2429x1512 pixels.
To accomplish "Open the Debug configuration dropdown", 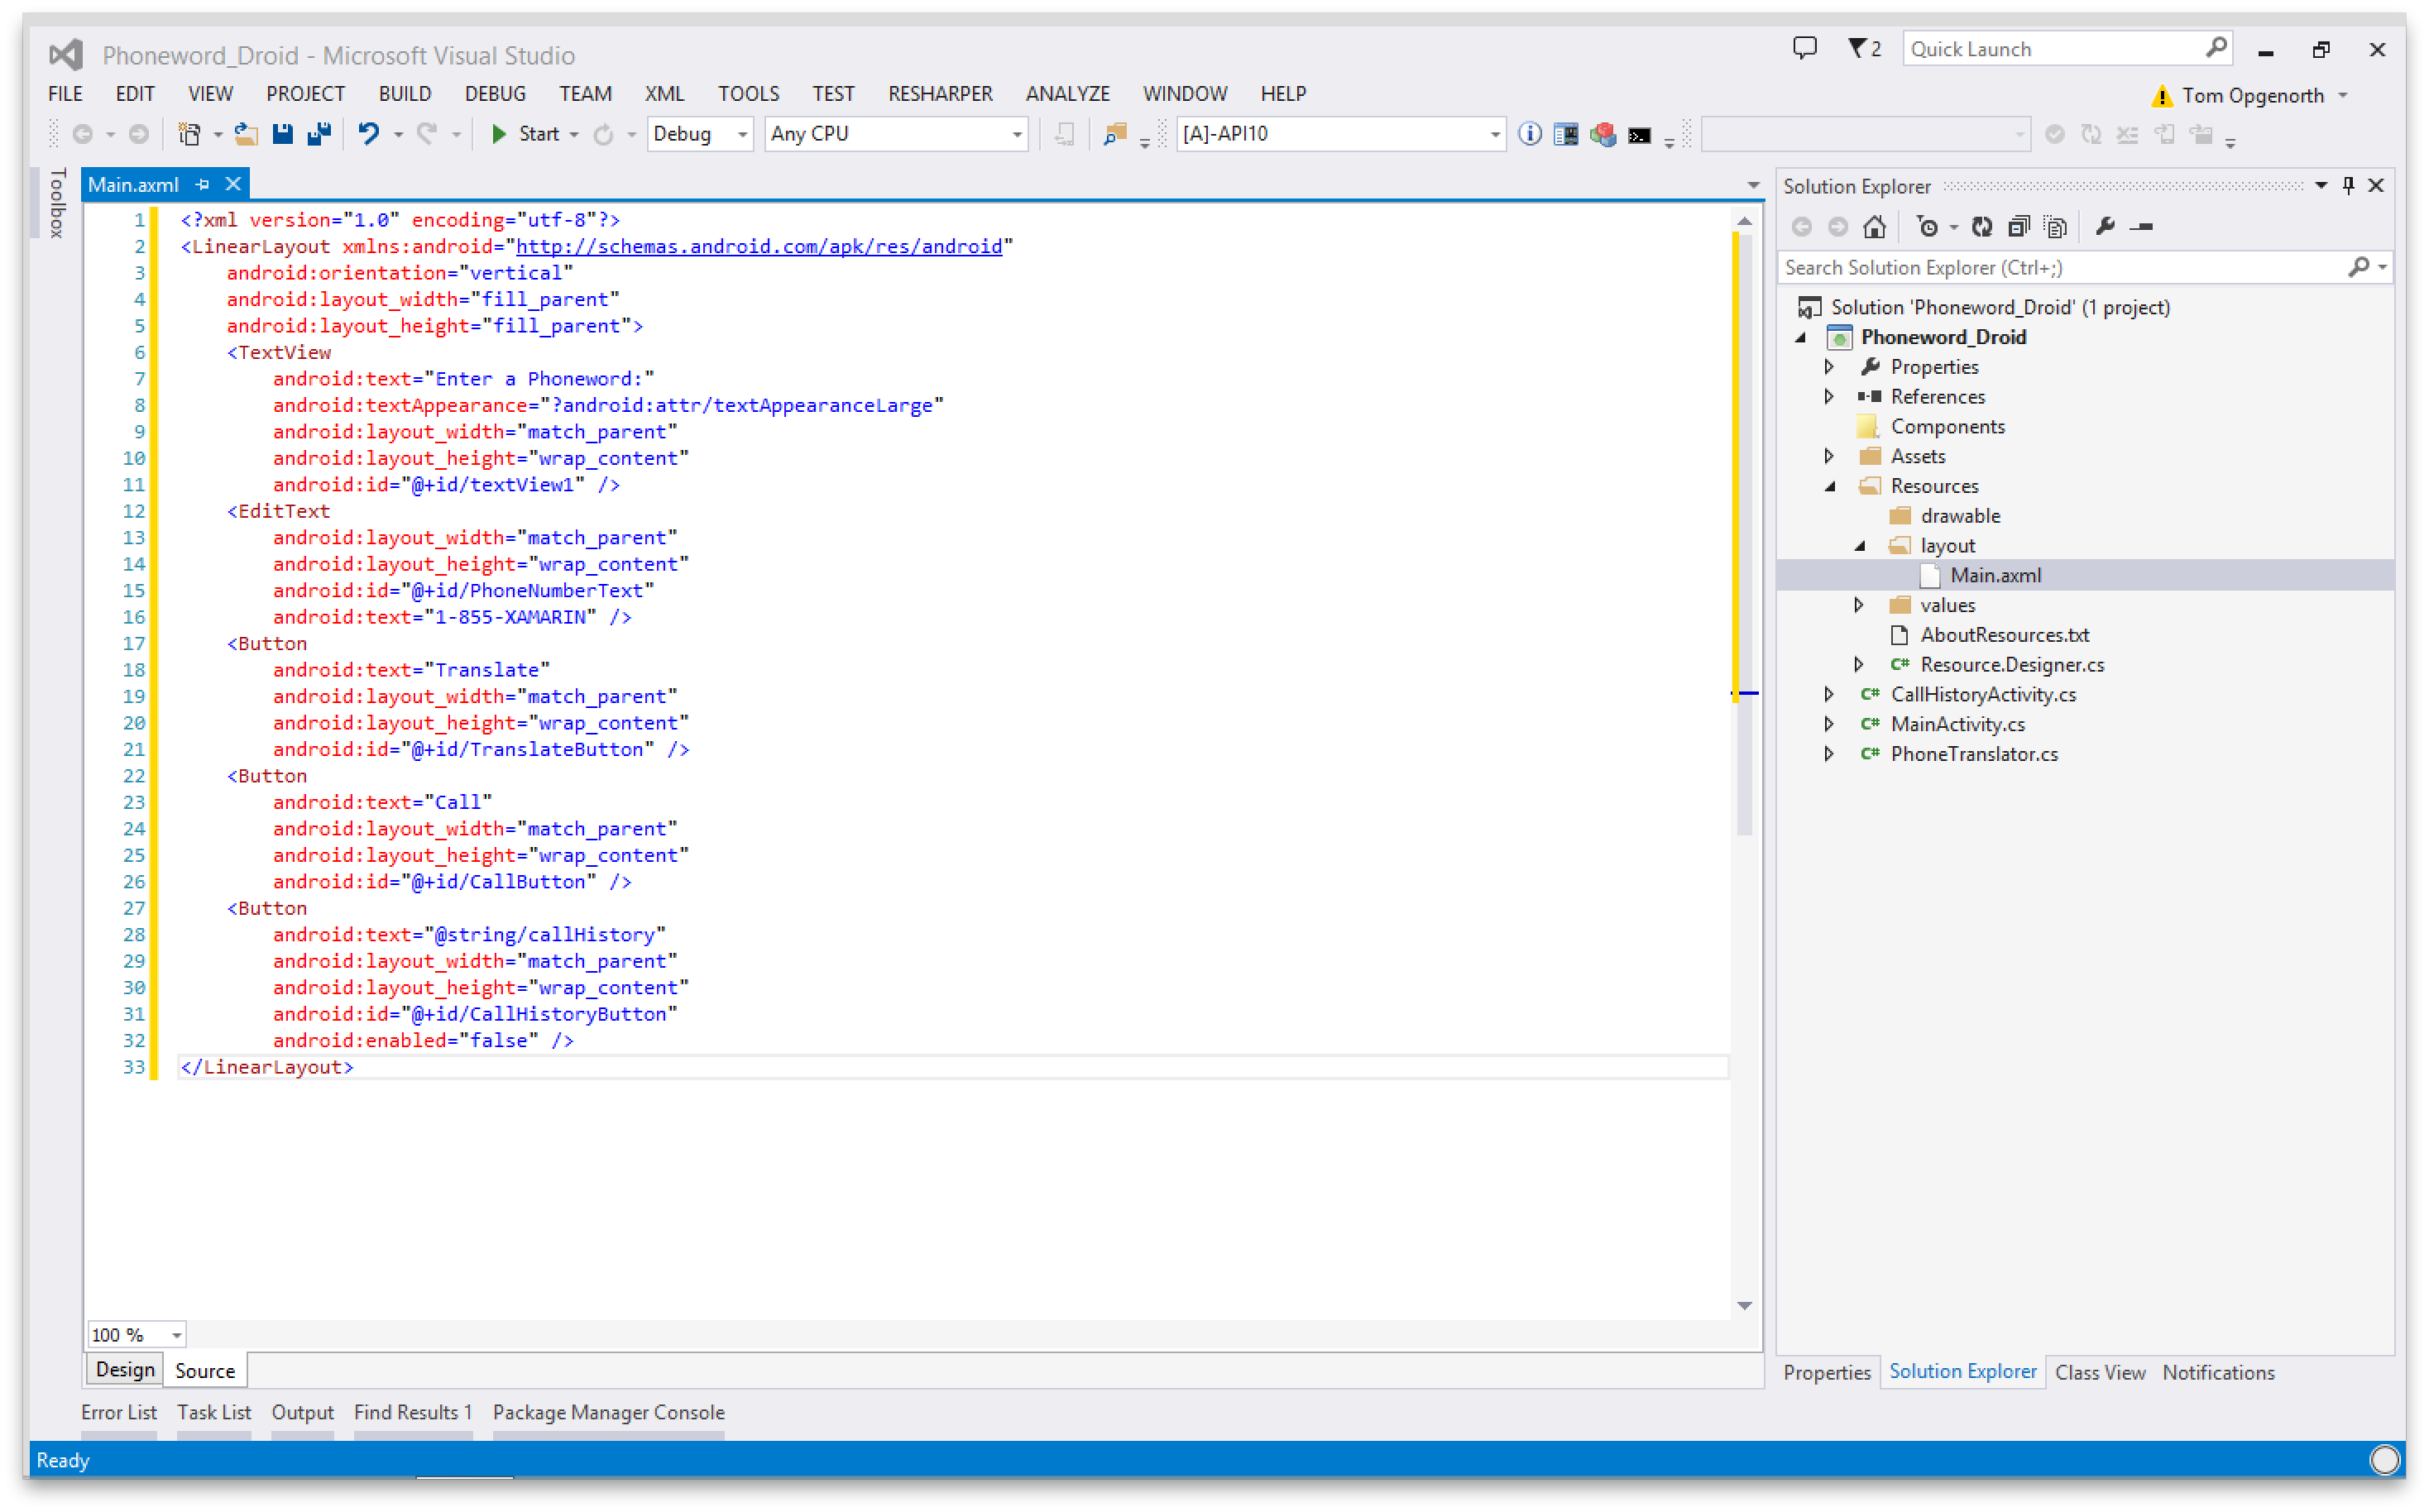I will pyautogui.click(x=741, y=134).
